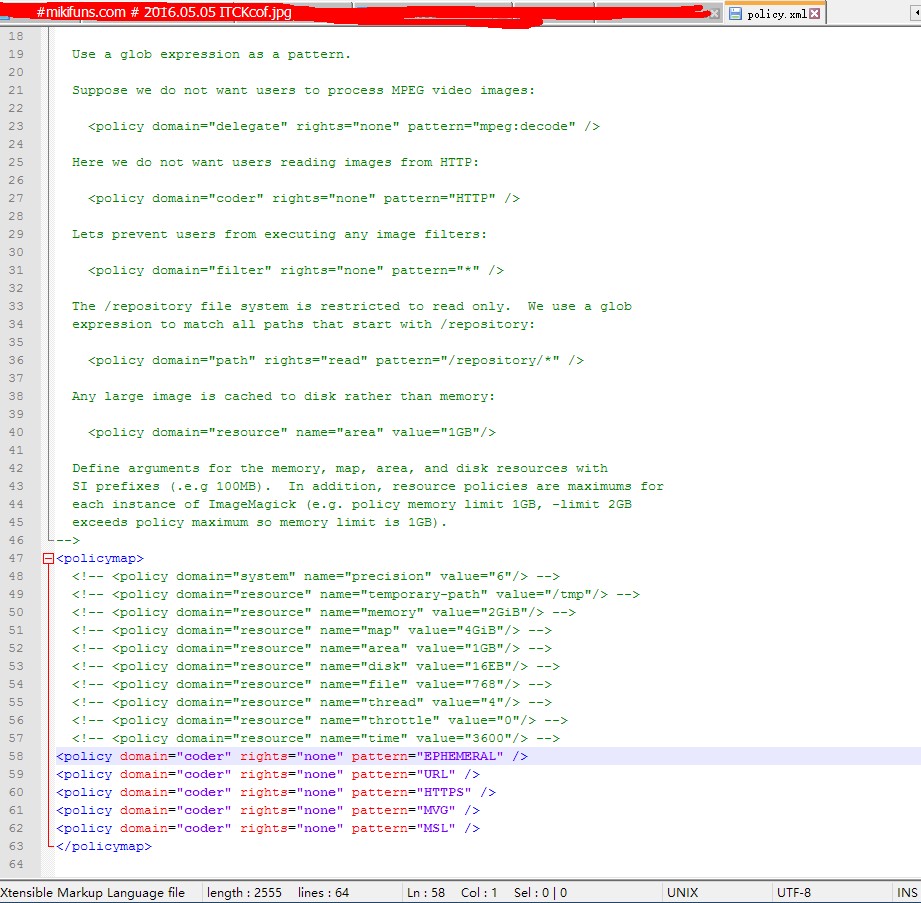Open UTF-8 encoding selector in status bar

(793, 892)
